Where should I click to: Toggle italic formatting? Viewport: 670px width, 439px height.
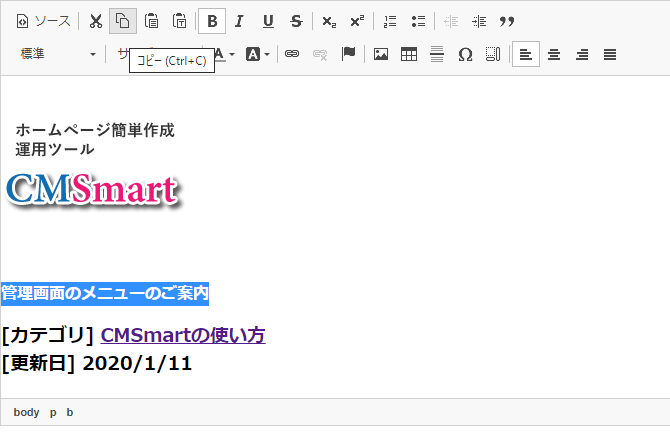tap(240, 21)
